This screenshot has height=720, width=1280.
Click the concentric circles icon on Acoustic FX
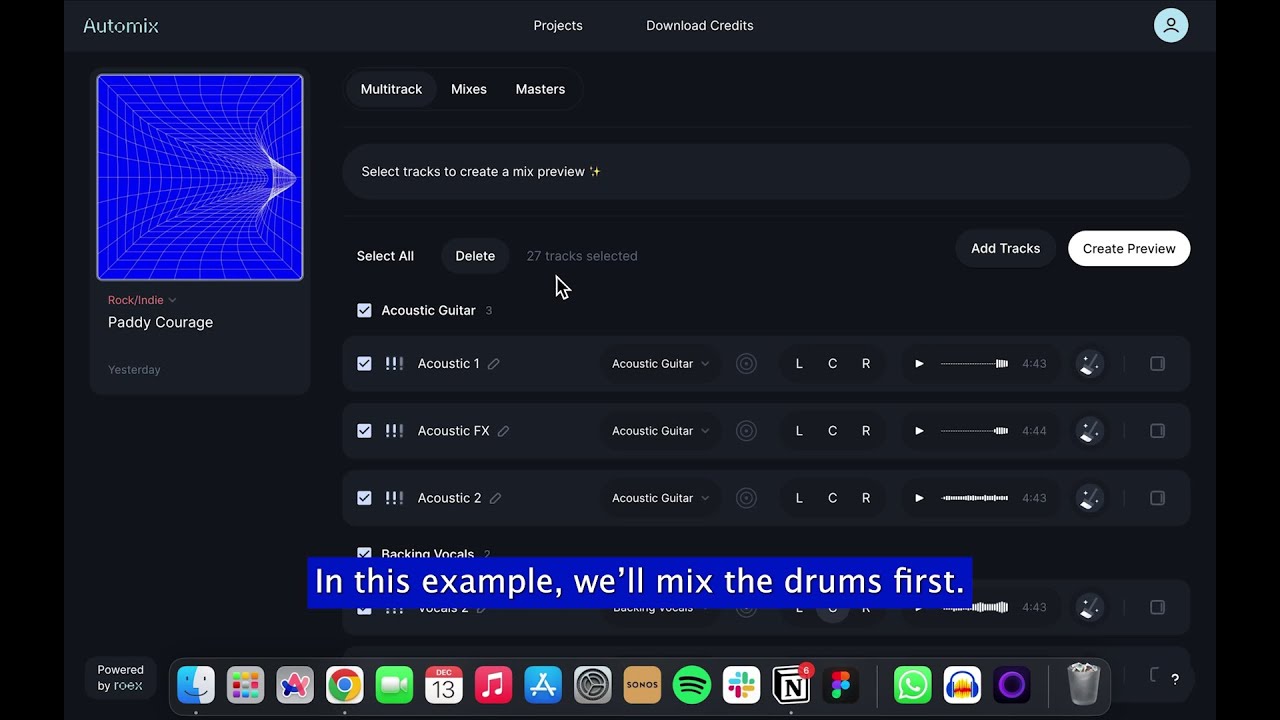click(x=746, y=431)
